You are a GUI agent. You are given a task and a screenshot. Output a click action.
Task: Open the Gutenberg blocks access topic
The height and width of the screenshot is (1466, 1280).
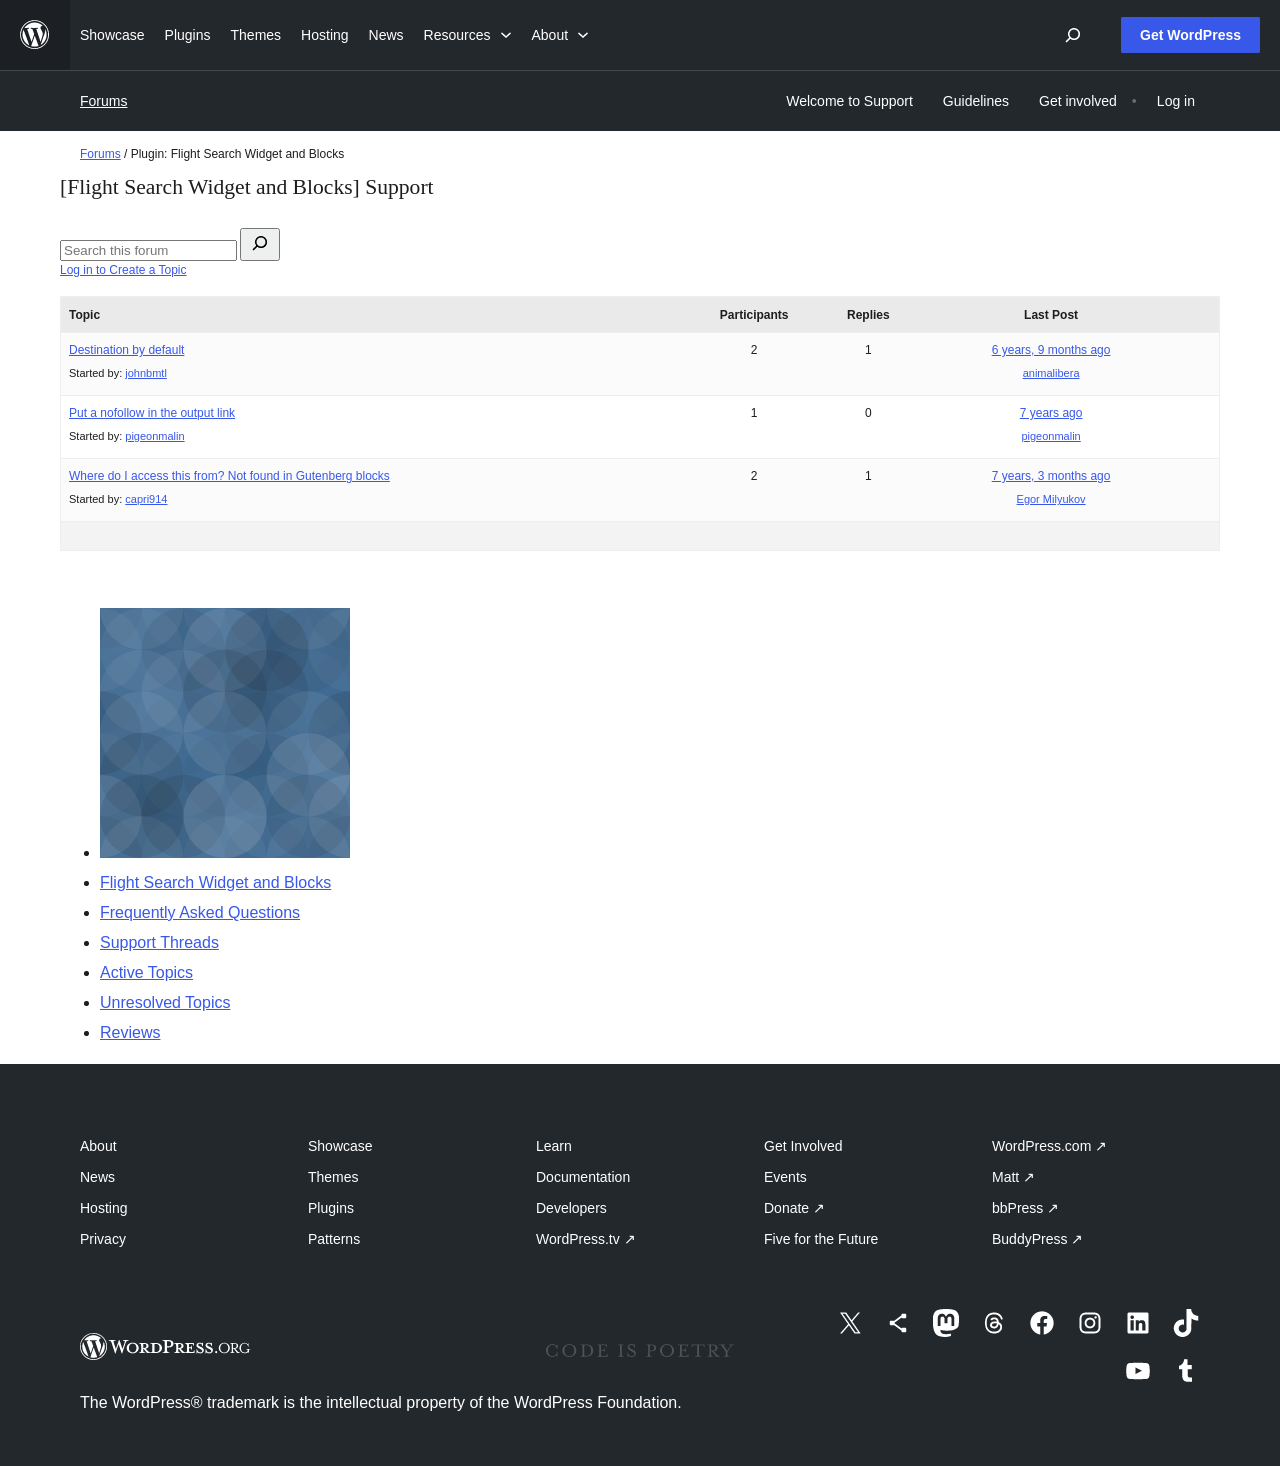pos(229,476)
